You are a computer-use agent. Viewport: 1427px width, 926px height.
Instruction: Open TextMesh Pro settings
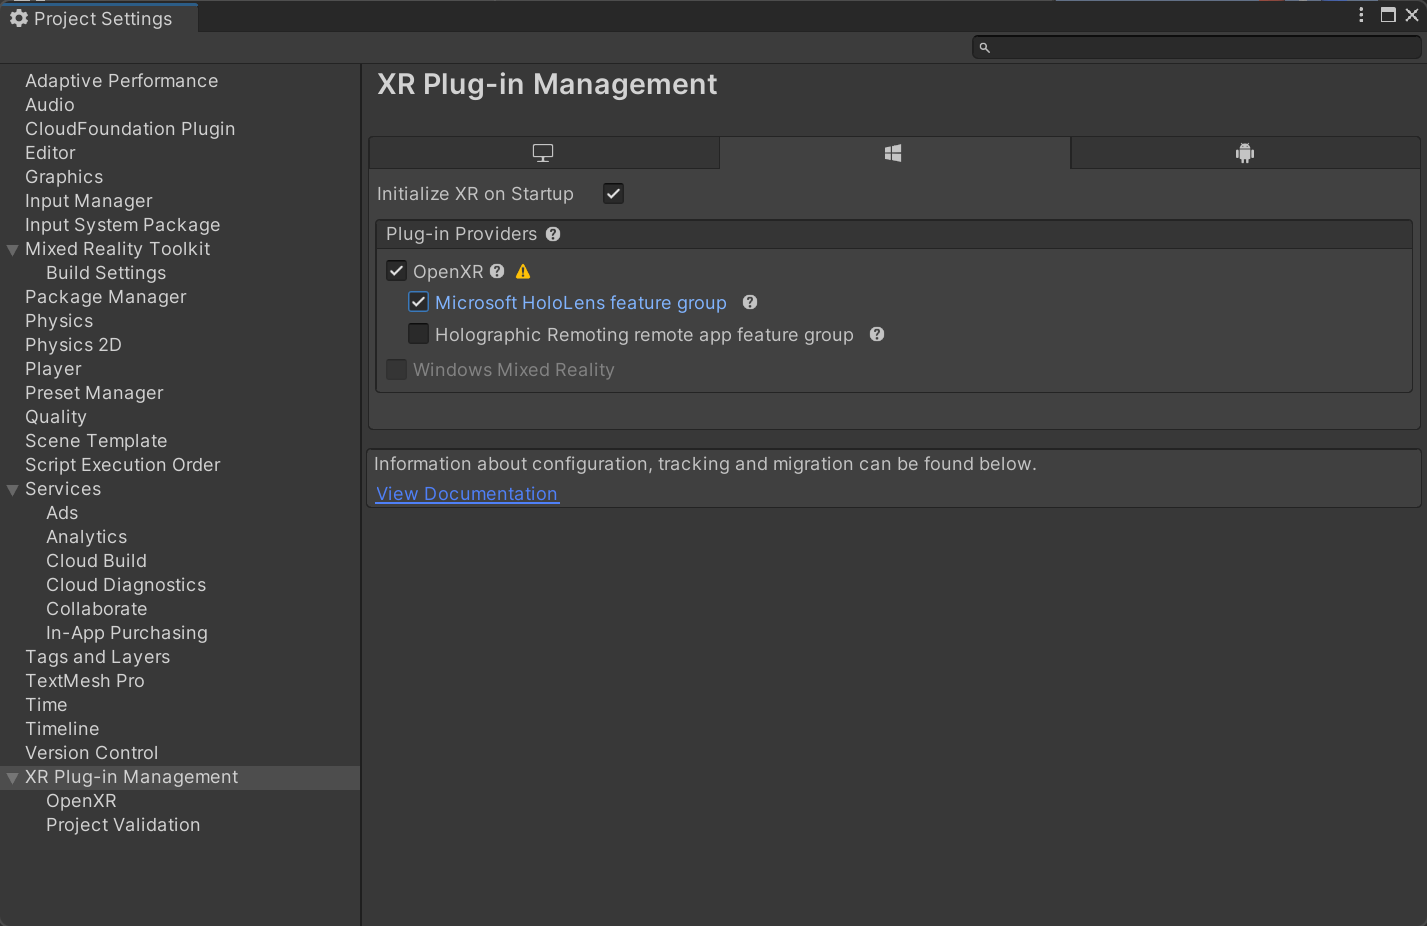point(85,681)
